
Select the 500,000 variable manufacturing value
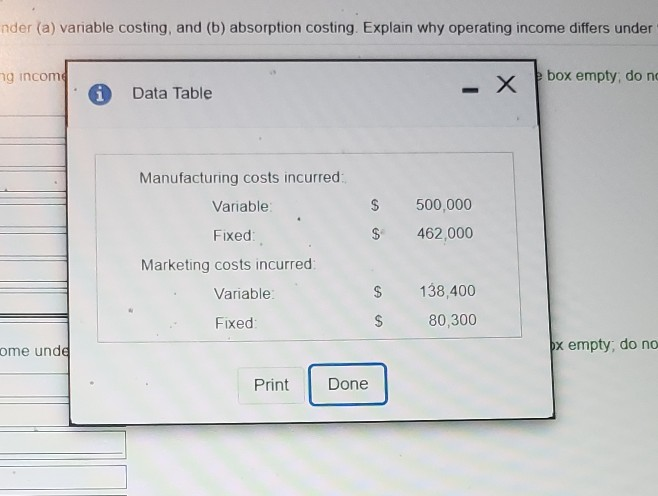(x=444, y=205)
